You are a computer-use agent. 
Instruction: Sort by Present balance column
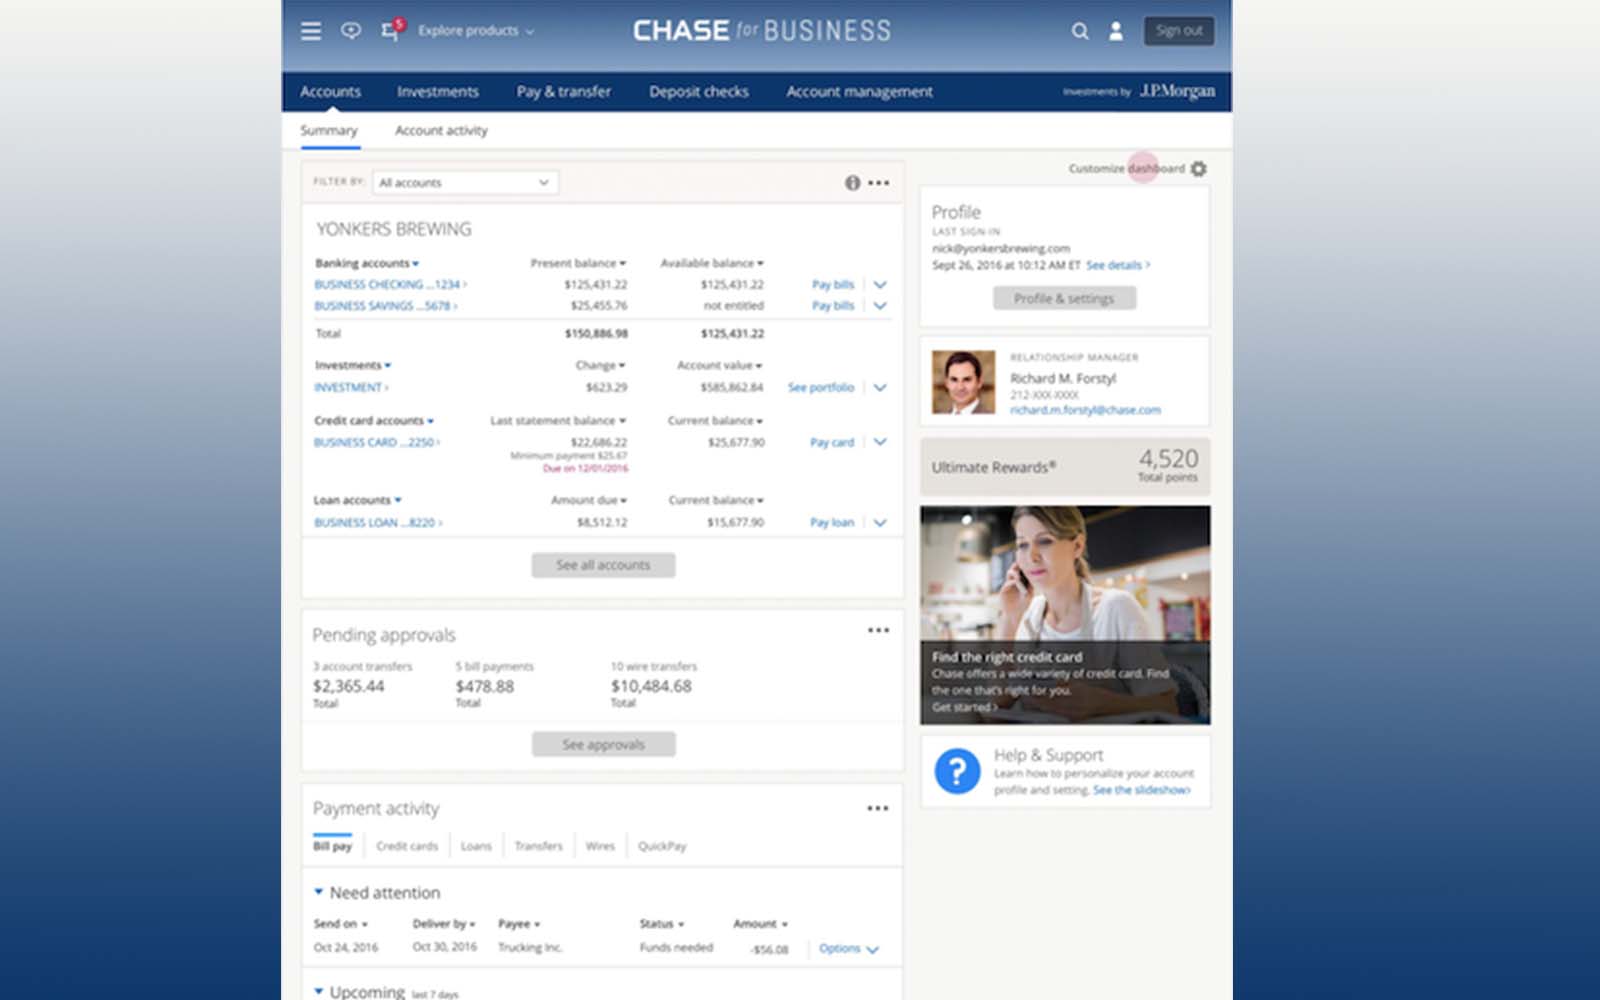coord(578,263)
